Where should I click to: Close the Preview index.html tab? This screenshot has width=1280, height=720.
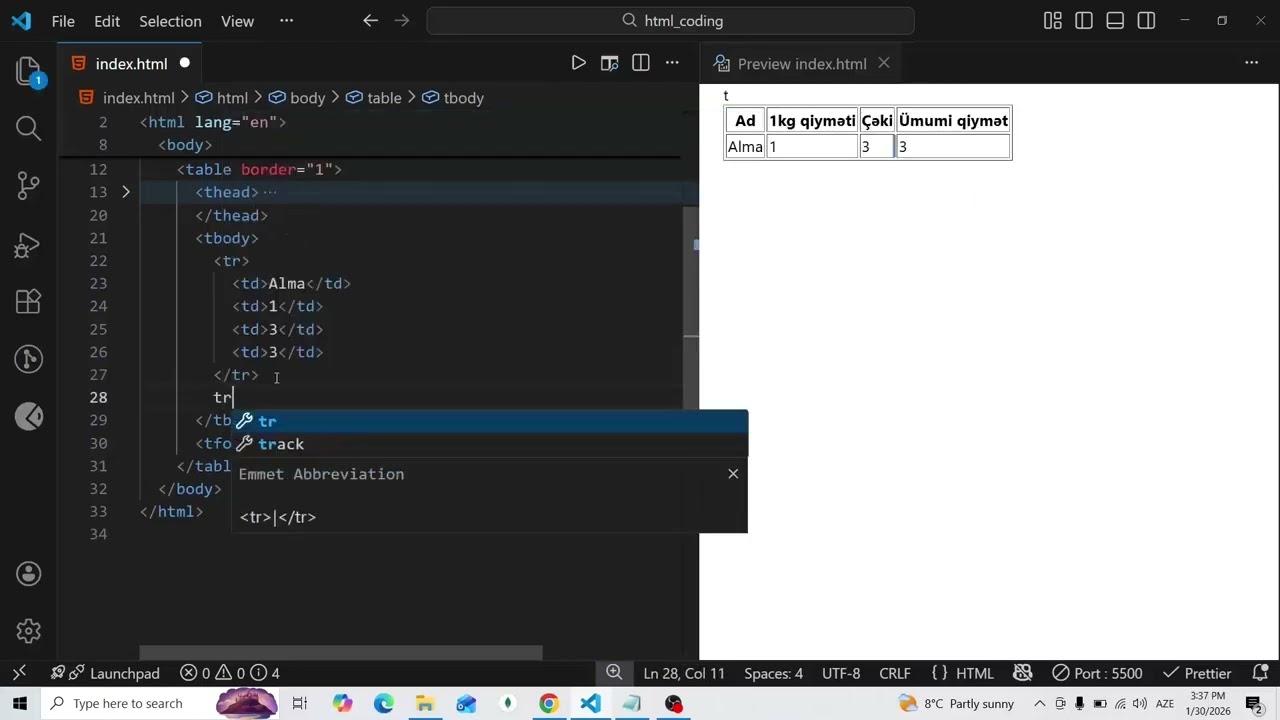[x=884, y=63]
